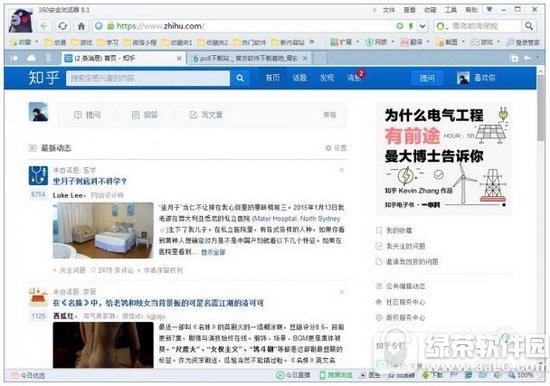Open 我的收藏 in right sidebar

click(x=394, y=230)
